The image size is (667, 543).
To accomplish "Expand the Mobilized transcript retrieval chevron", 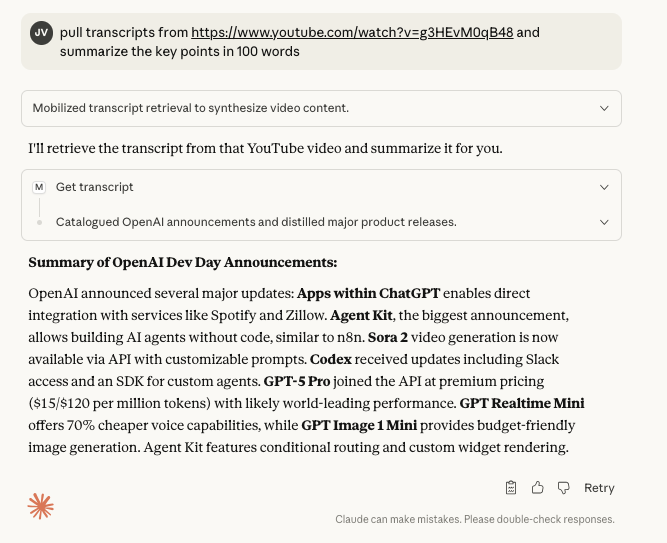I will (x=604, y=108).
